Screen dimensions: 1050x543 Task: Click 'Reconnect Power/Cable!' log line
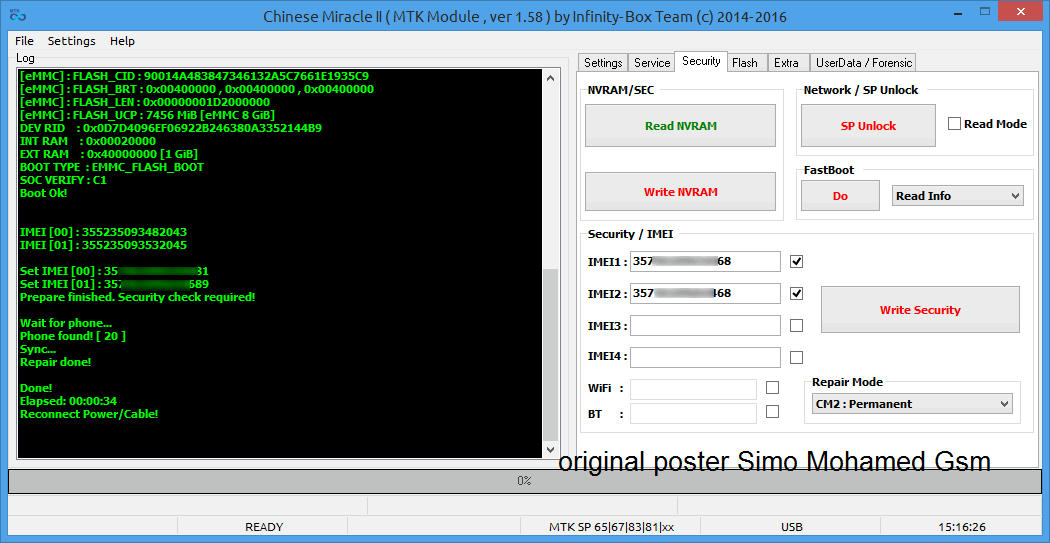(x=89, y=414)
